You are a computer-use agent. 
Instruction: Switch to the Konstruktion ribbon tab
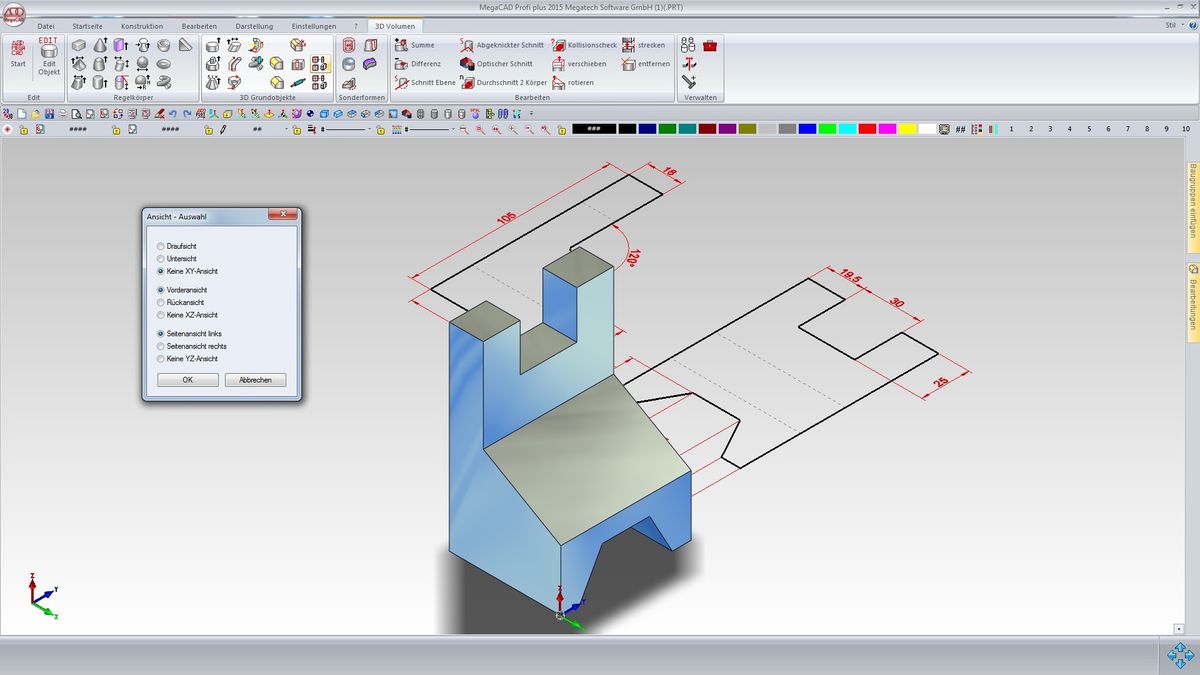[142, 26]
